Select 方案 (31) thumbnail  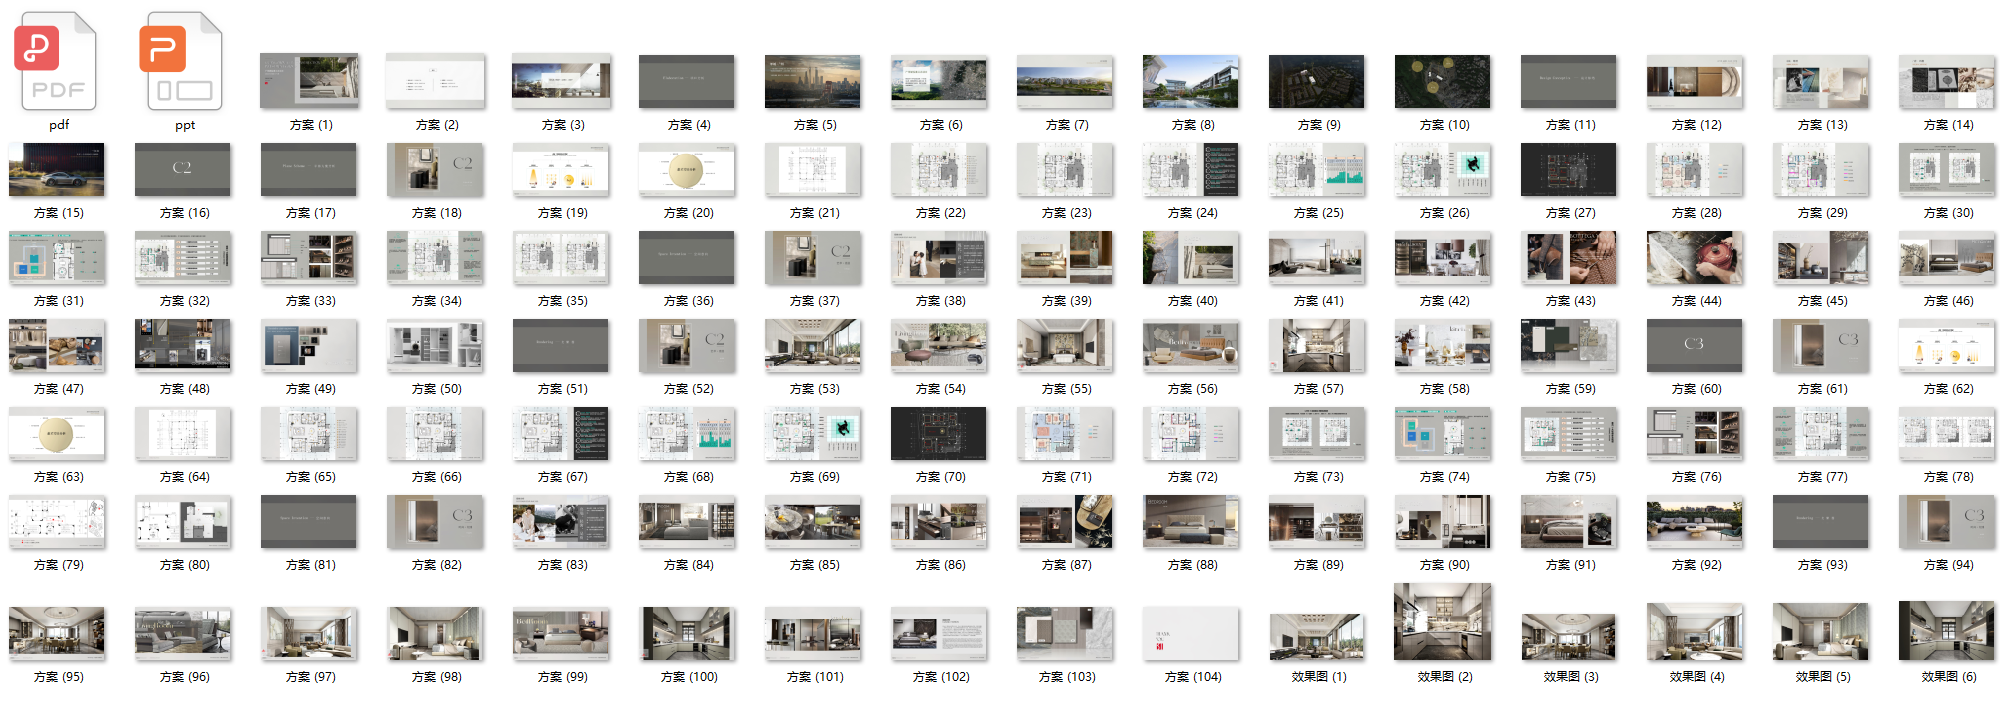(57, 257)
